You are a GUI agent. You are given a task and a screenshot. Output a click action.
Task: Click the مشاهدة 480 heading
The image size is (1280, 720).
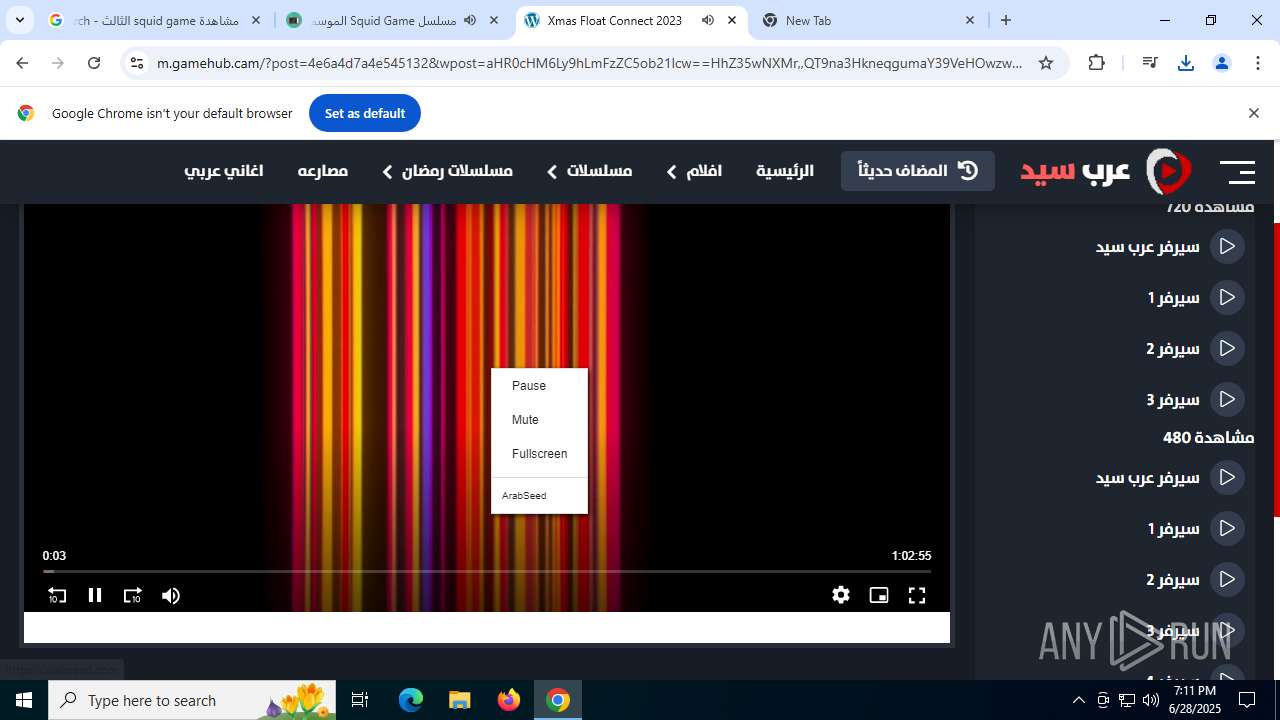point(1208,438)
